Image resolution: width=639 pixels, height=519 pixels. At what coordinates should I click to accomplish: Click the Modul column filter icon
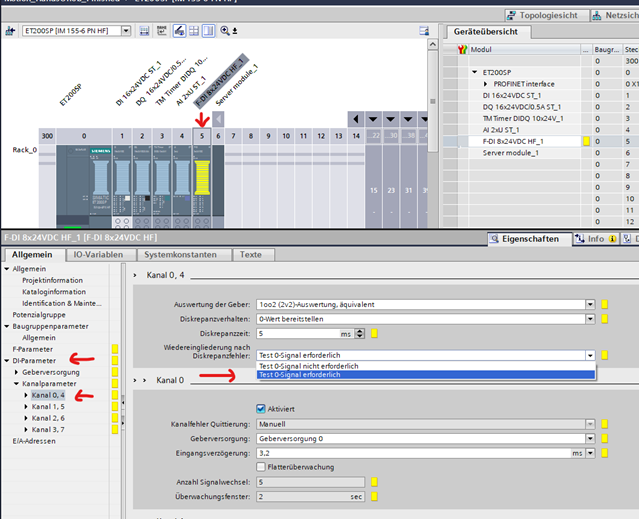coord(461,49)
